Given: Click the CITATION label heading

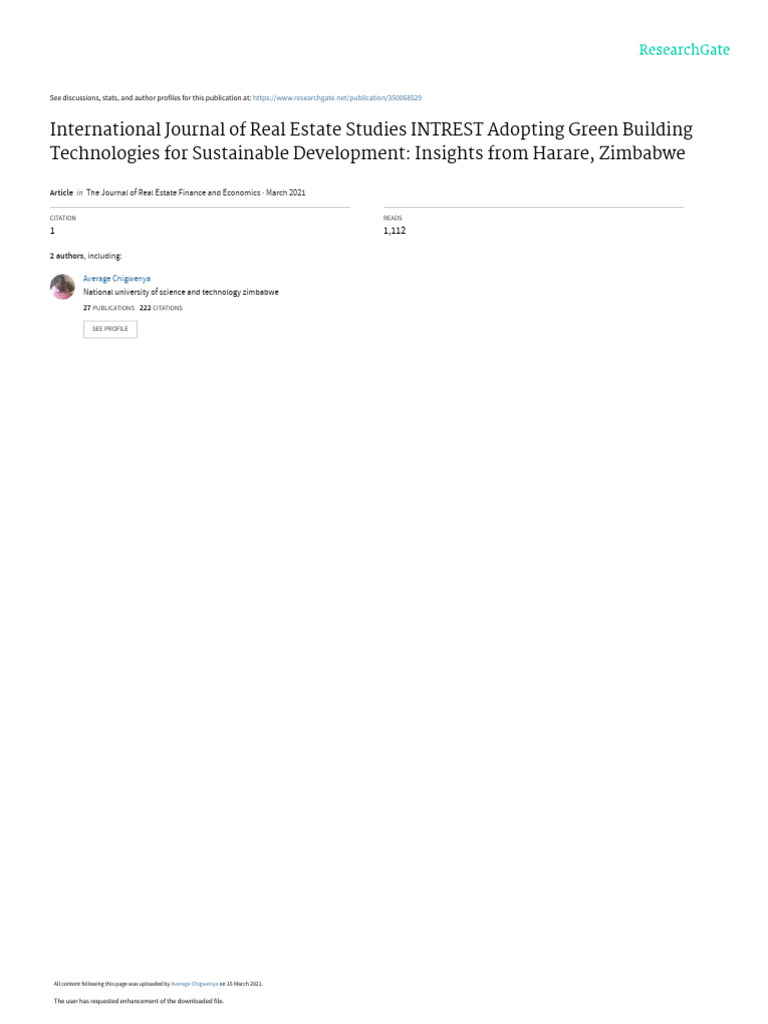Looking at the screenshot, I should point(63,218).
